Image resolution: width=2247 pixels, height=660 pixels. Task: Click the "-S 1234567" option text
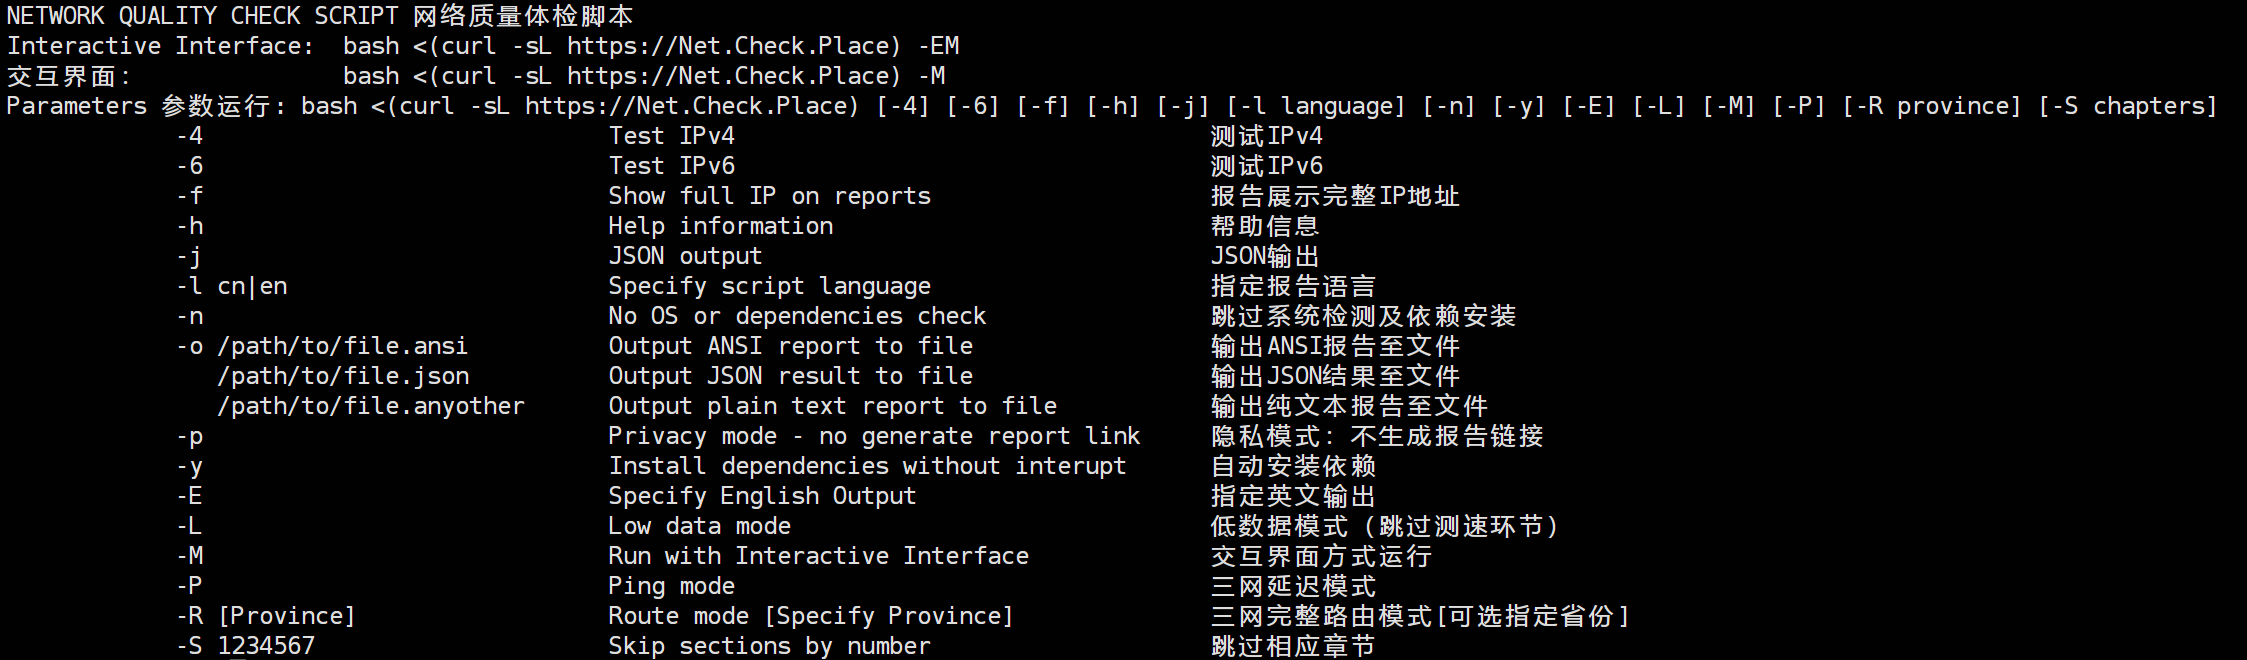(246, 646)
